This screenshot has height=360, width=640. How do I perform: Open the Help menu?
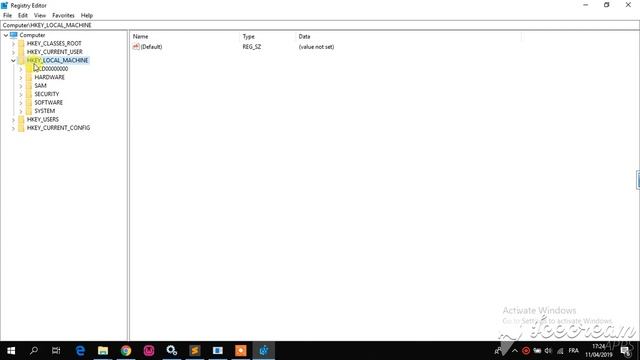tap(87, 16)
